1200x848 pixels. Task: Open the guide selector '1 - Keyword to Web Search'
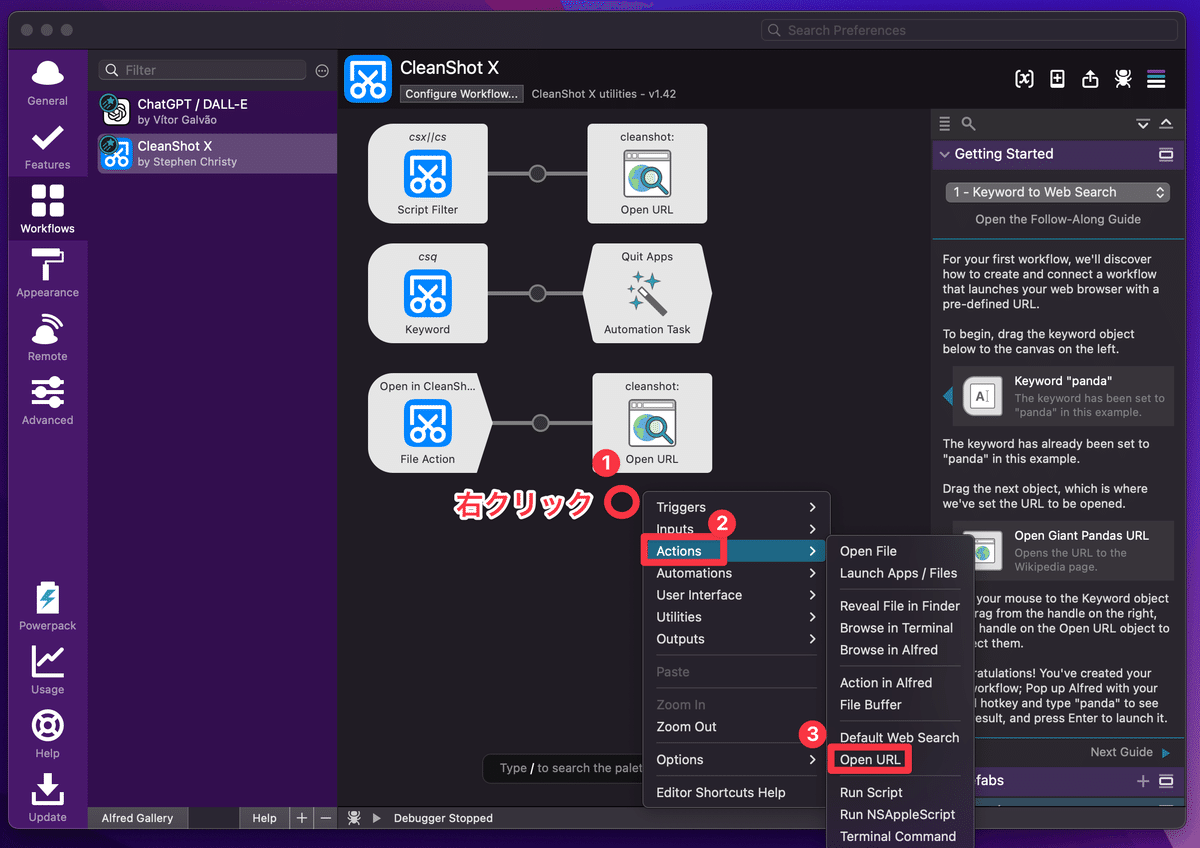pyautogui.click(x=1058, y=192)
